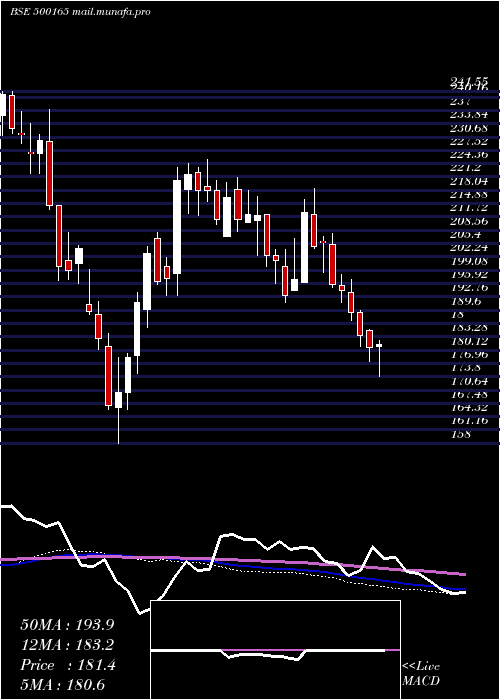Click the 205.4 price axis label

tap(465, 234)
